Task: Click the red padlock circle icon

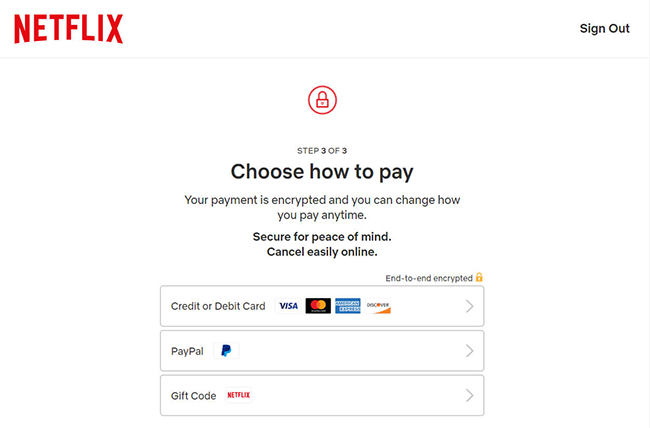Action: pos(322,100)
